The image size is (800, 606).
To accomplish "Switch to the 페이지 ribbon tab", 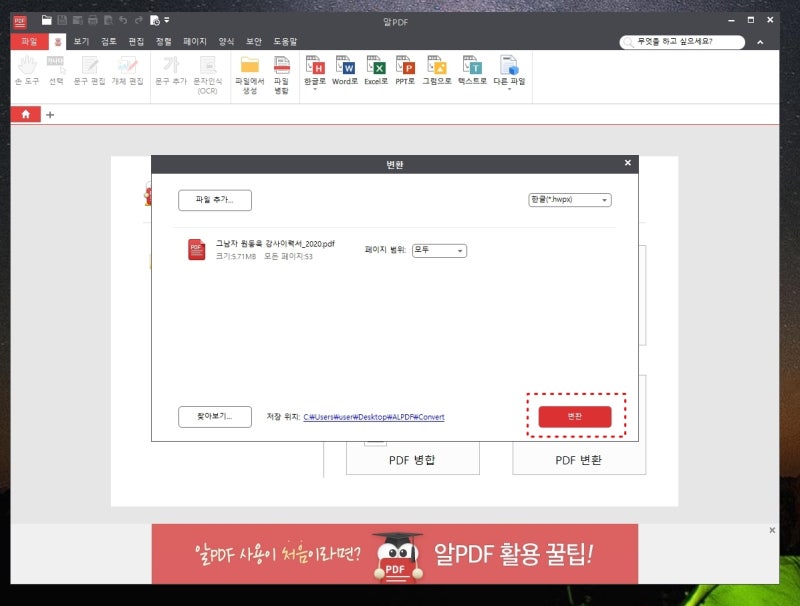I will (x=195, y=41).
